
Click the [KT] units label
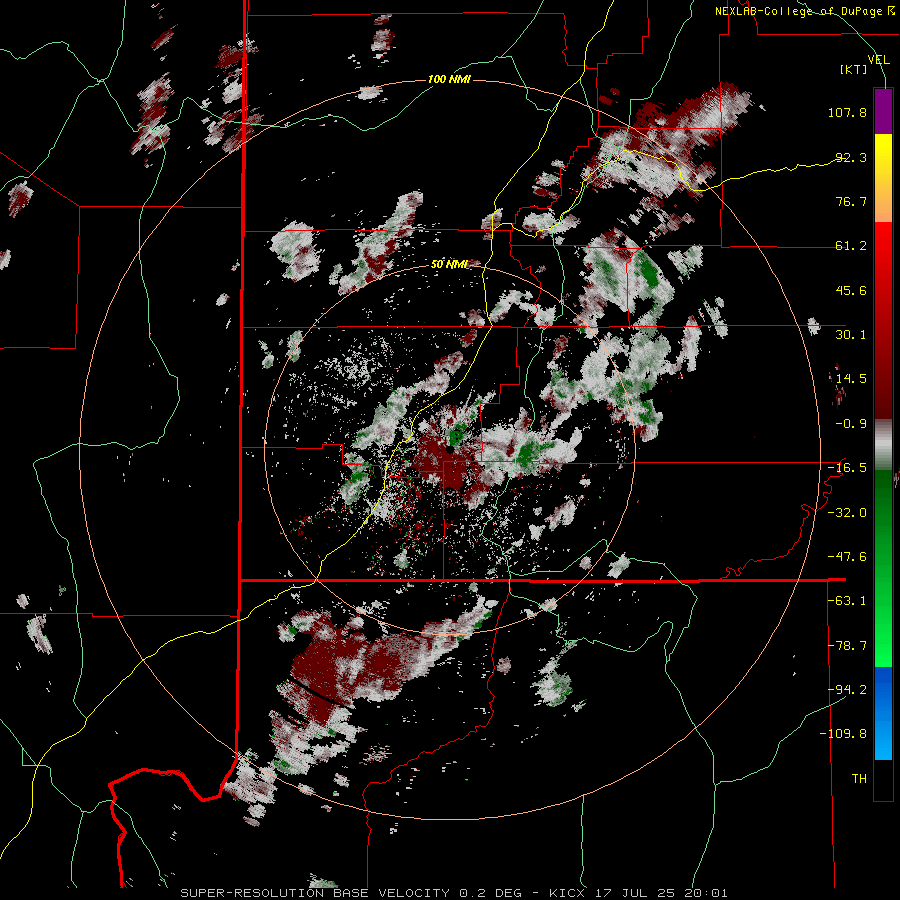coord(854,70)
